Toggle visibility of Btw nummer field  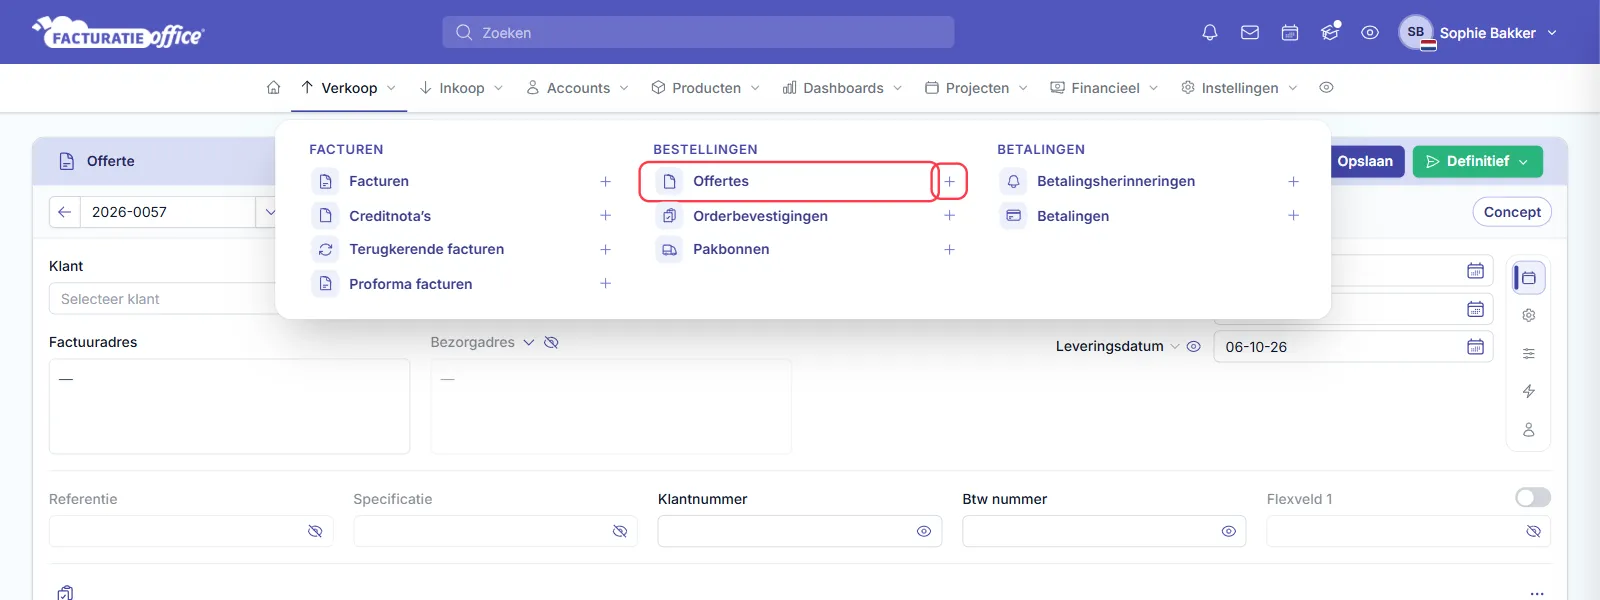tap(1229, 531)
